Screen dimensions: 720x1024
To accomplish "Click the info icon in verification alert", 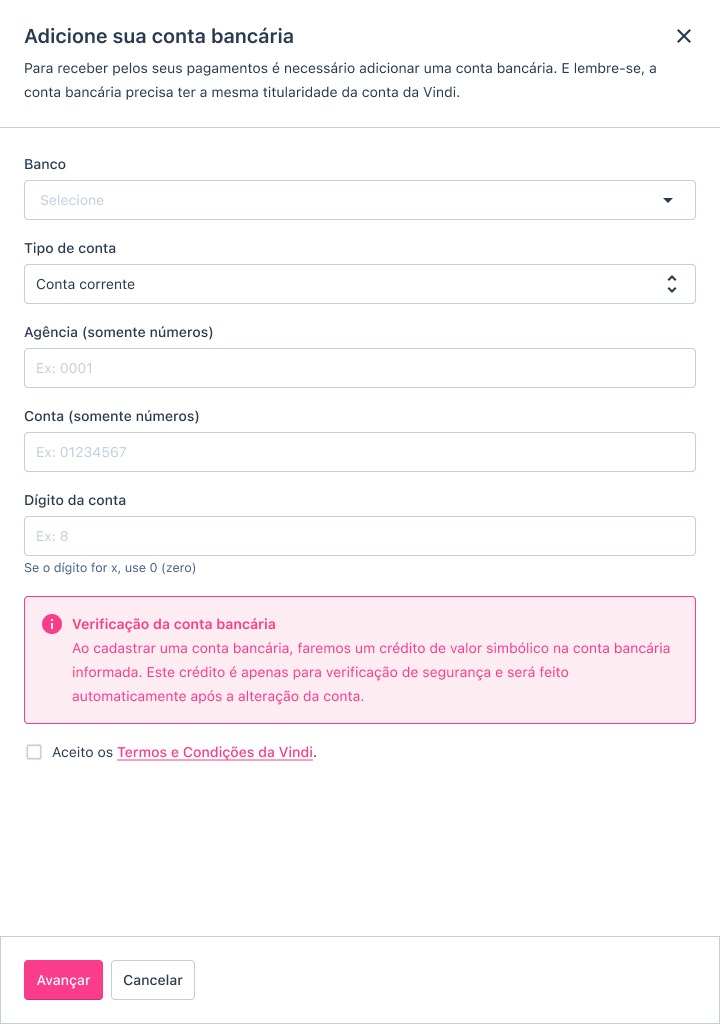I will click(52, 624).
